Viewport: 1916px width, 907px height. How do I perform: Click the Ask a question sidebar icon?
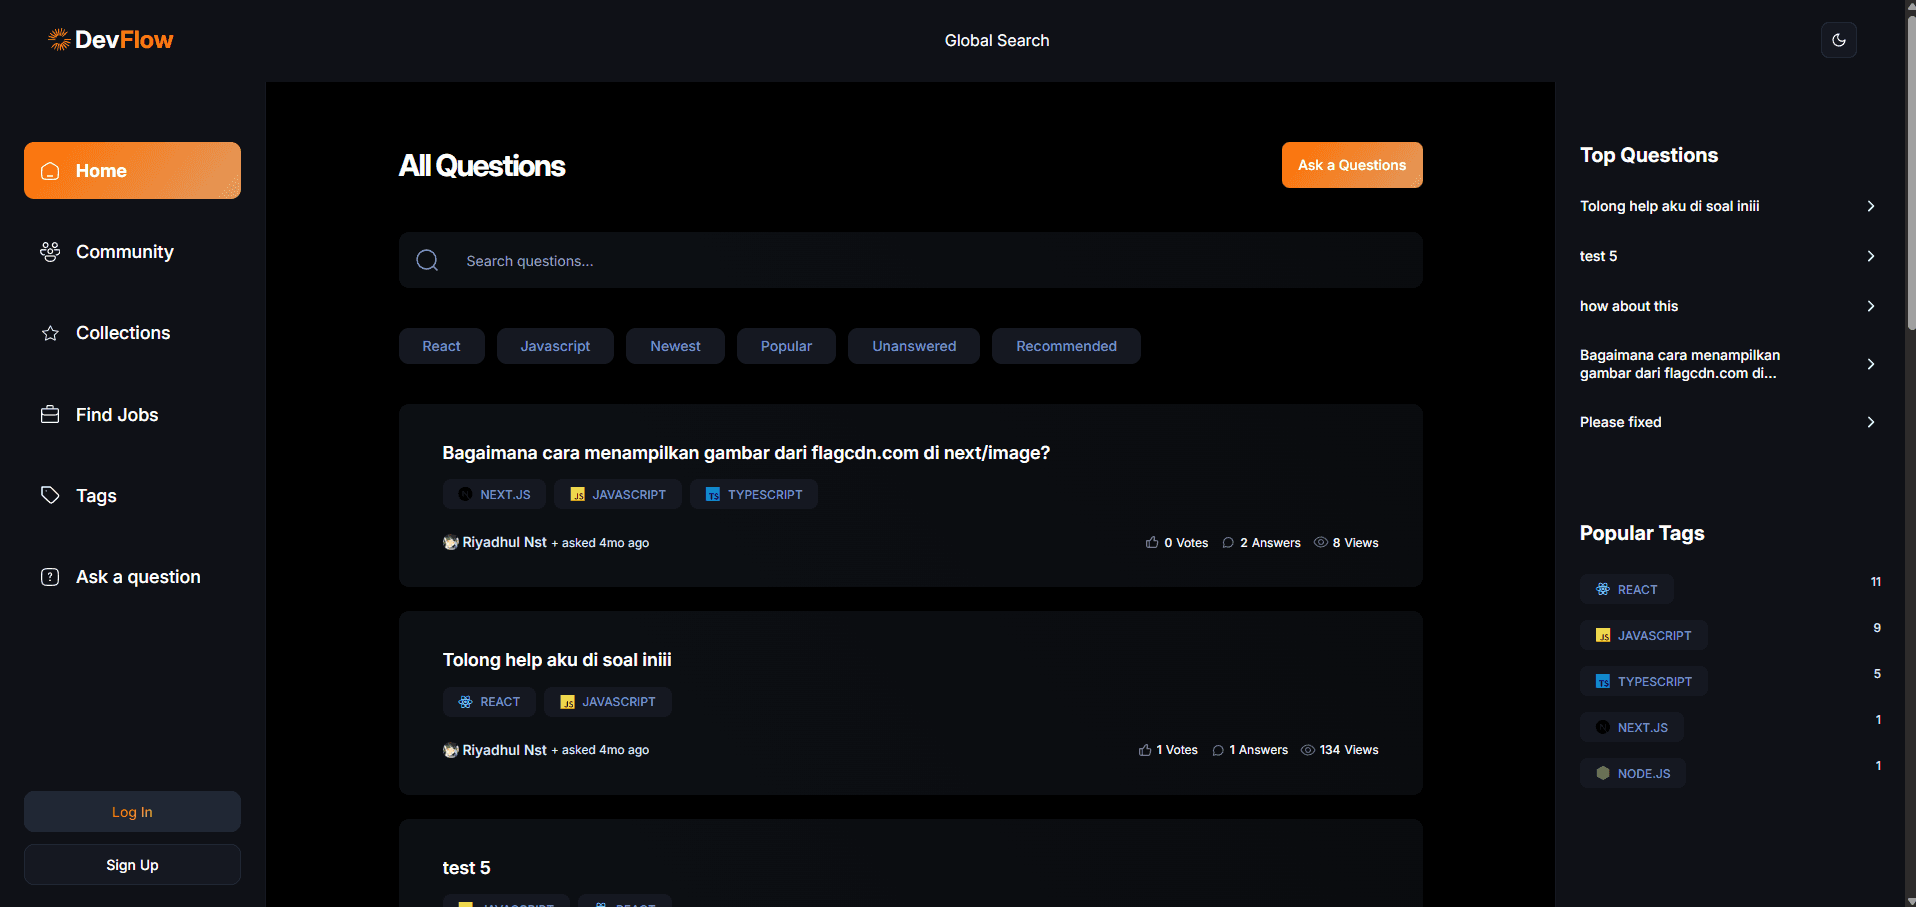click(x=50, y=577)
